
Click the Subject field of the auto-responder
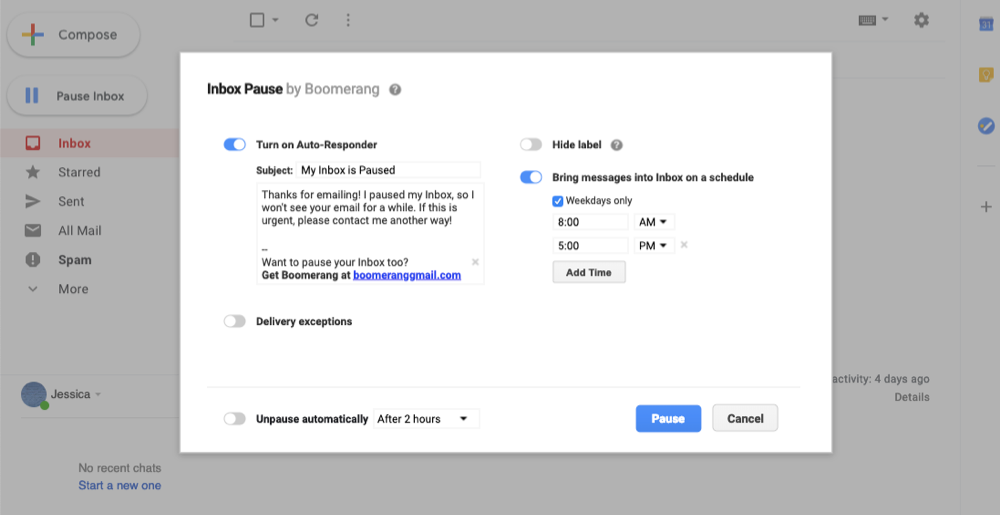(x=388, y=170)
